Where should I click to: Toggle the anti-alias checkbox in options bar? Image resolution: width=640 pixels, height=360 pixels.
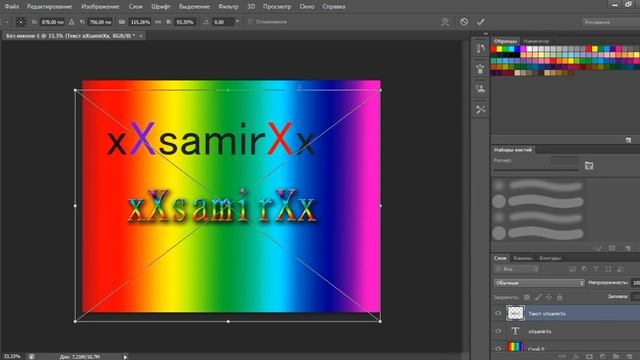click(250, 22)
